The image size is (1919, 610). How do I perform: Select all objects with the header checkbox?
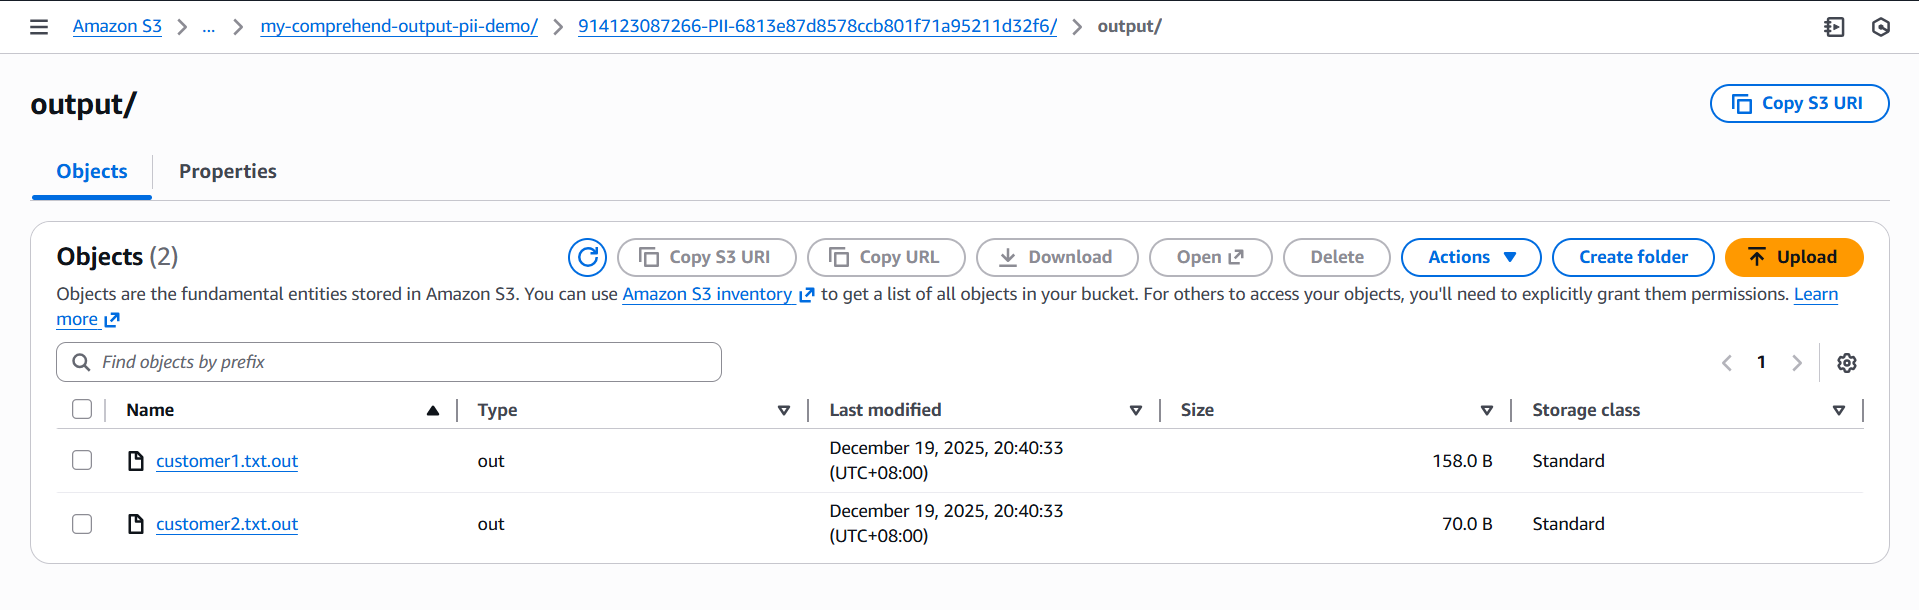(x=81, y=409)
